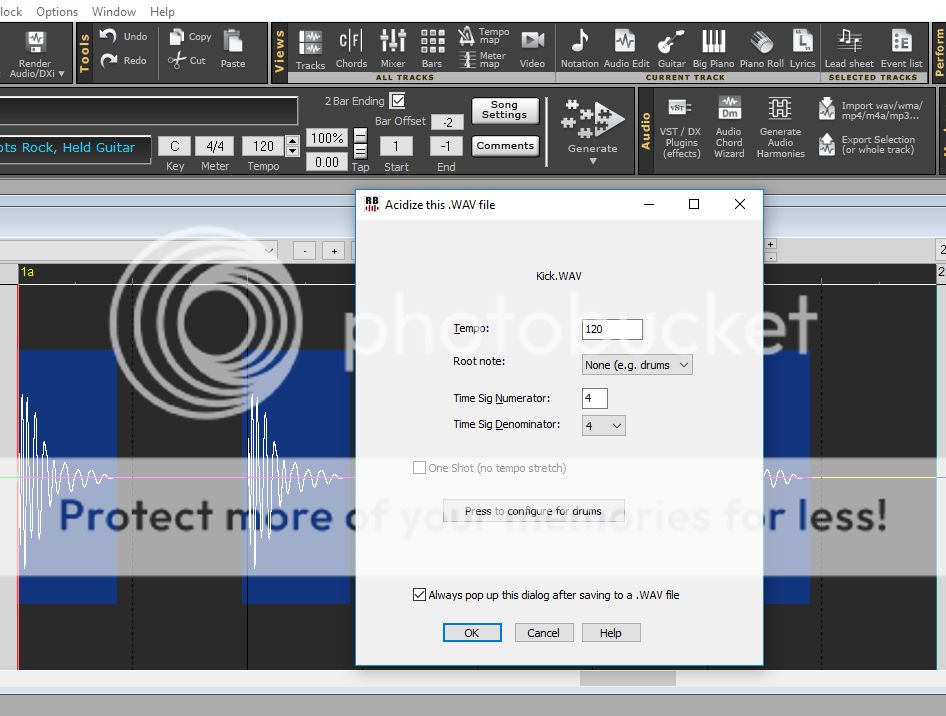
Task: Enable One Shot (no tempo stretch)
Action: pos(419,467)
